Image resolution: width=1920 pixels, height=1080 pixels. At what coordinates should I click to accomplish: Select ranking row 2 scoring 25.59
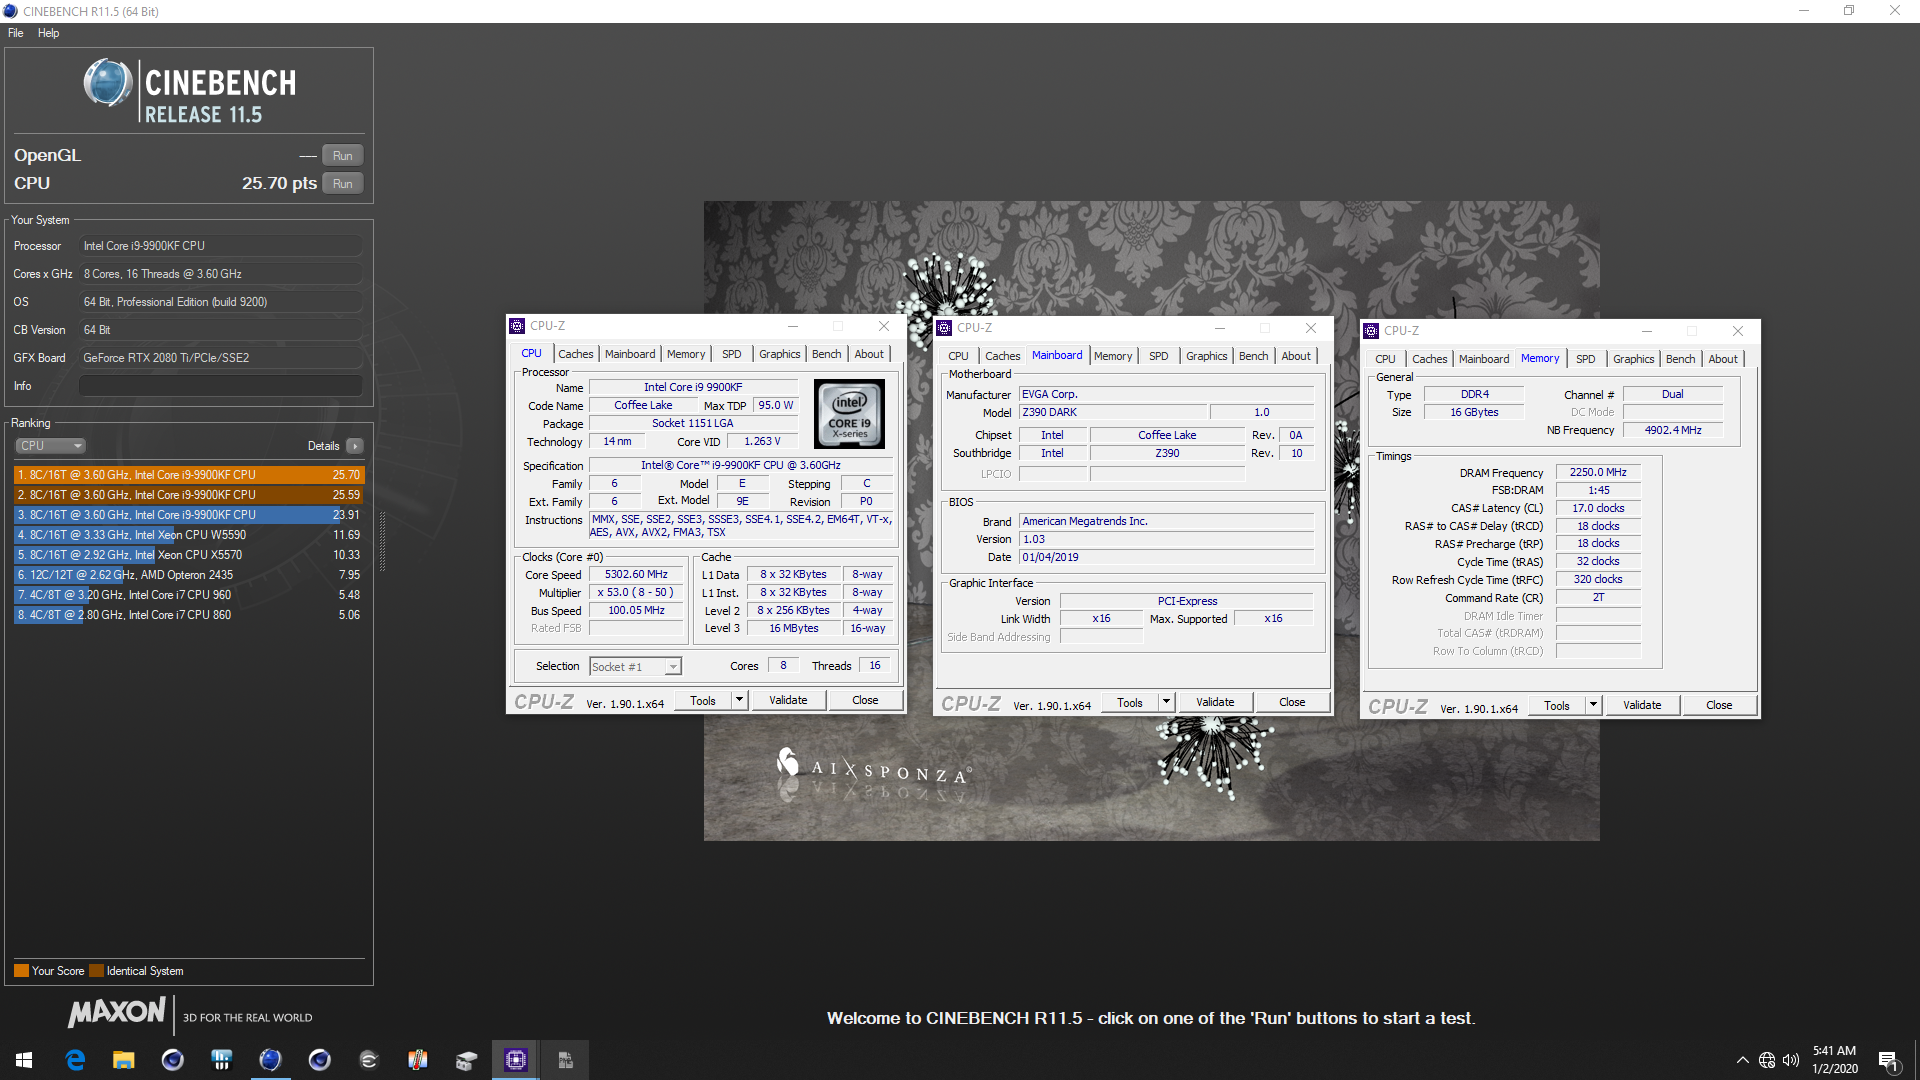[x=189, y=495]
